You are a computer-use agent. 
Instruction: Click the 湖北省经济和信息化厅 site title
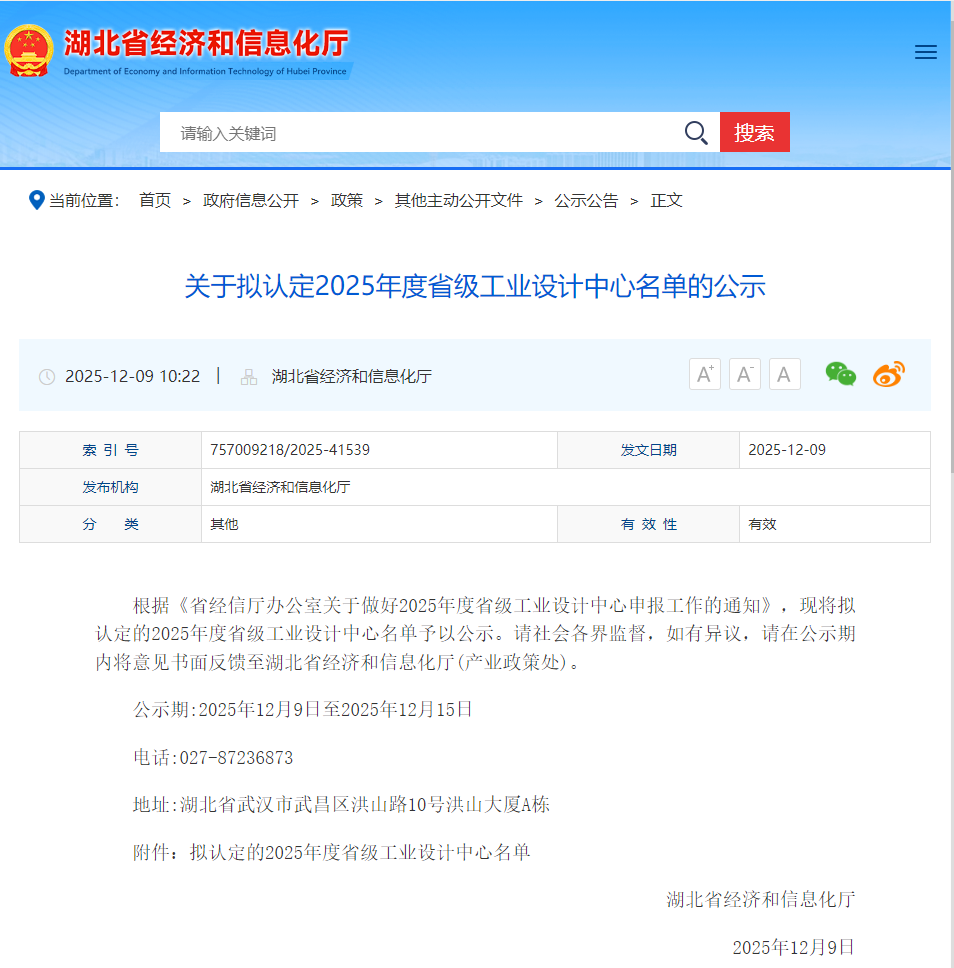[206, 44]
